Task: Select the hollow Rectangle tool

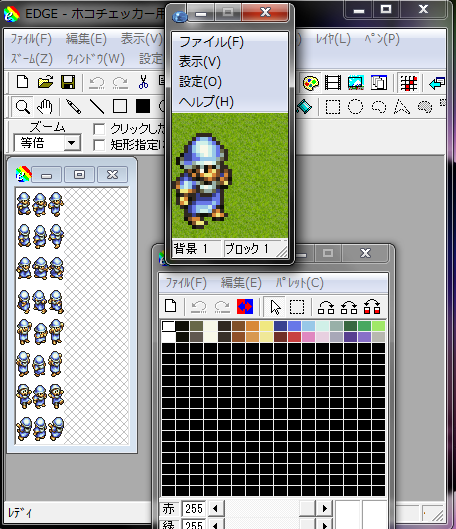Action: point(120,106)
